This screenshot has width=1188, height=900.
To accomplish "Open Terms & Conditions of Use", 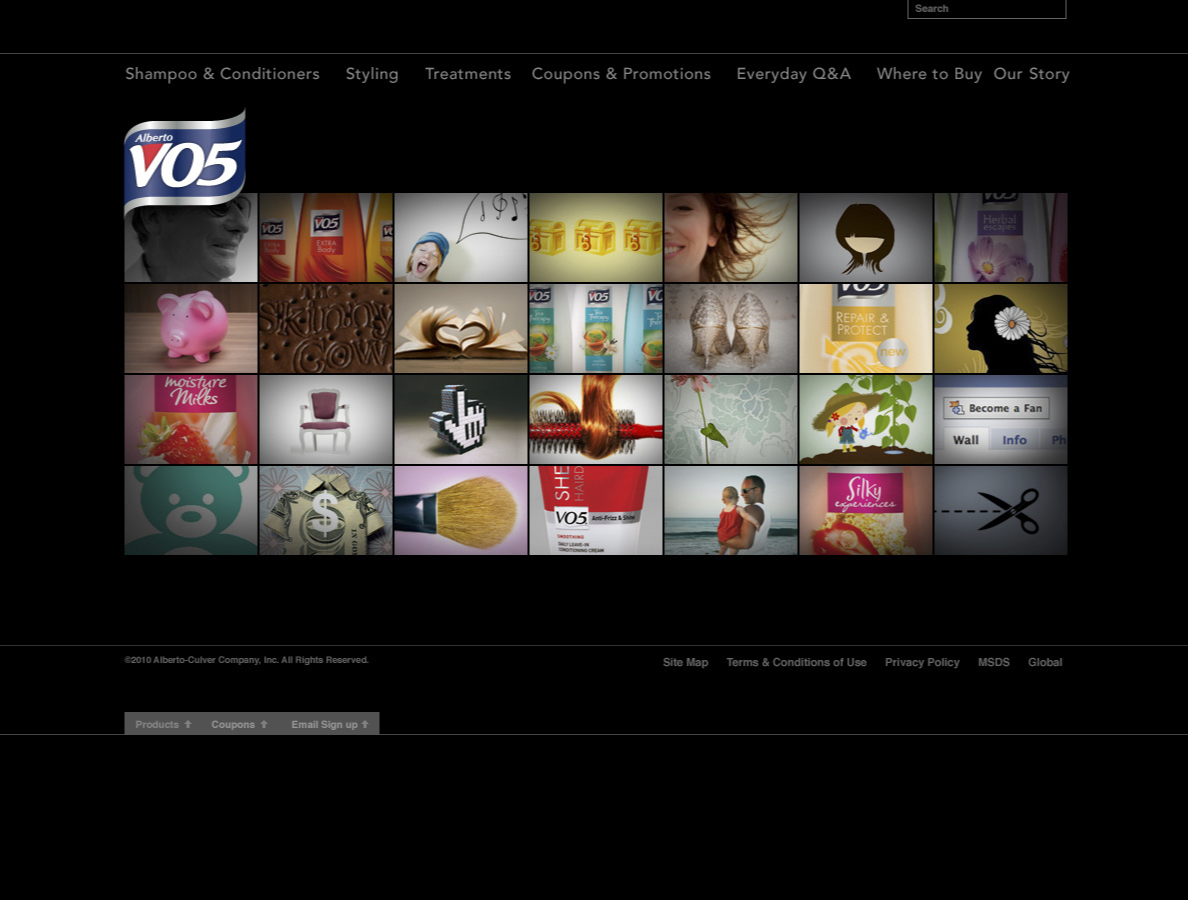I will coord(796,662).
